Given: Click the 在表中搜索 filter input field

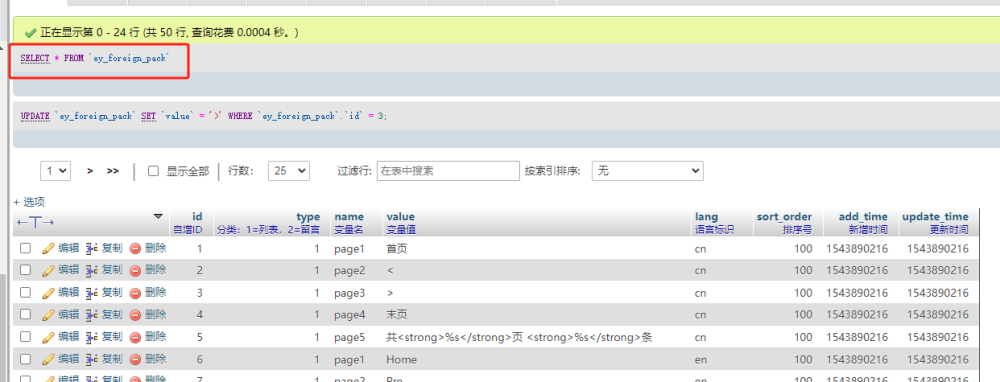Looking at the screenshot, I should [448, 171].
